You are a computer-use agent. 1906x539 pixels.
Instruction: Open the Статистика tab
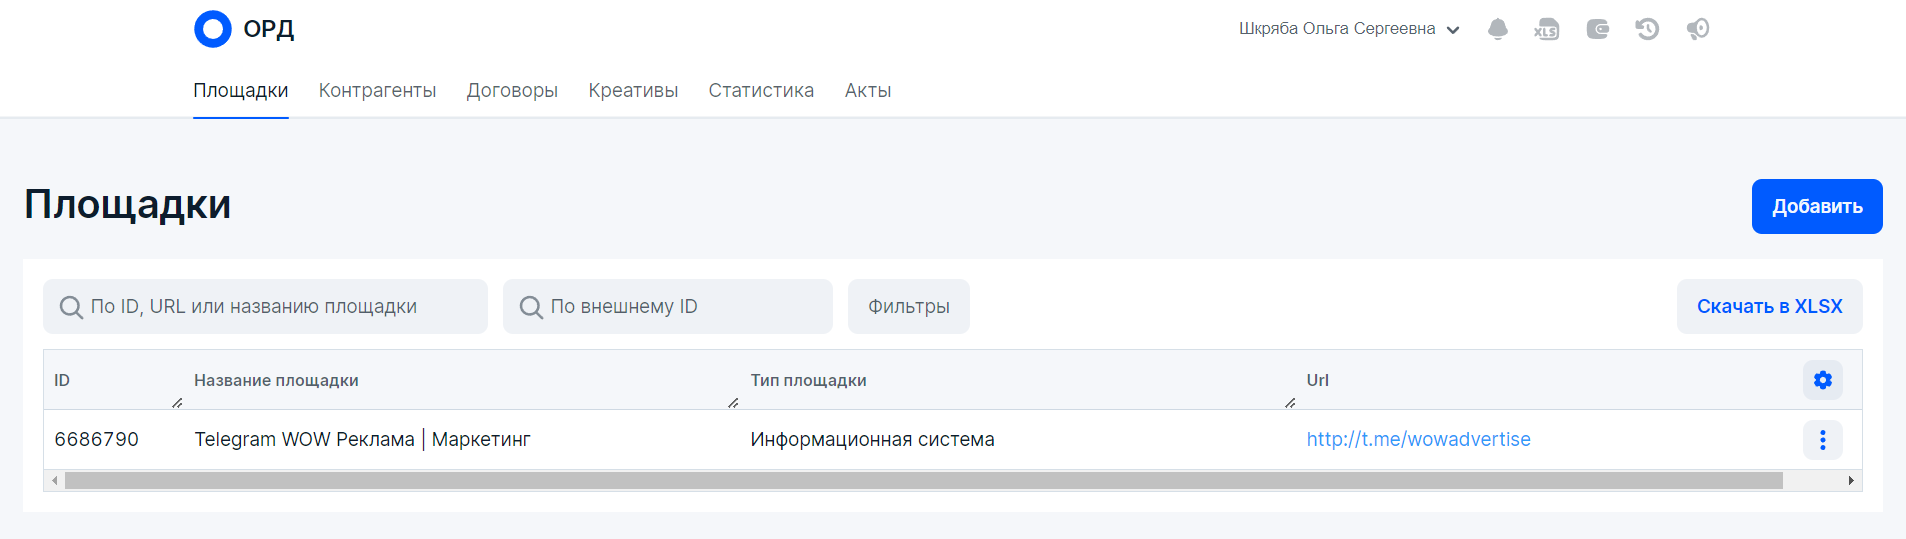click(761, 91)
